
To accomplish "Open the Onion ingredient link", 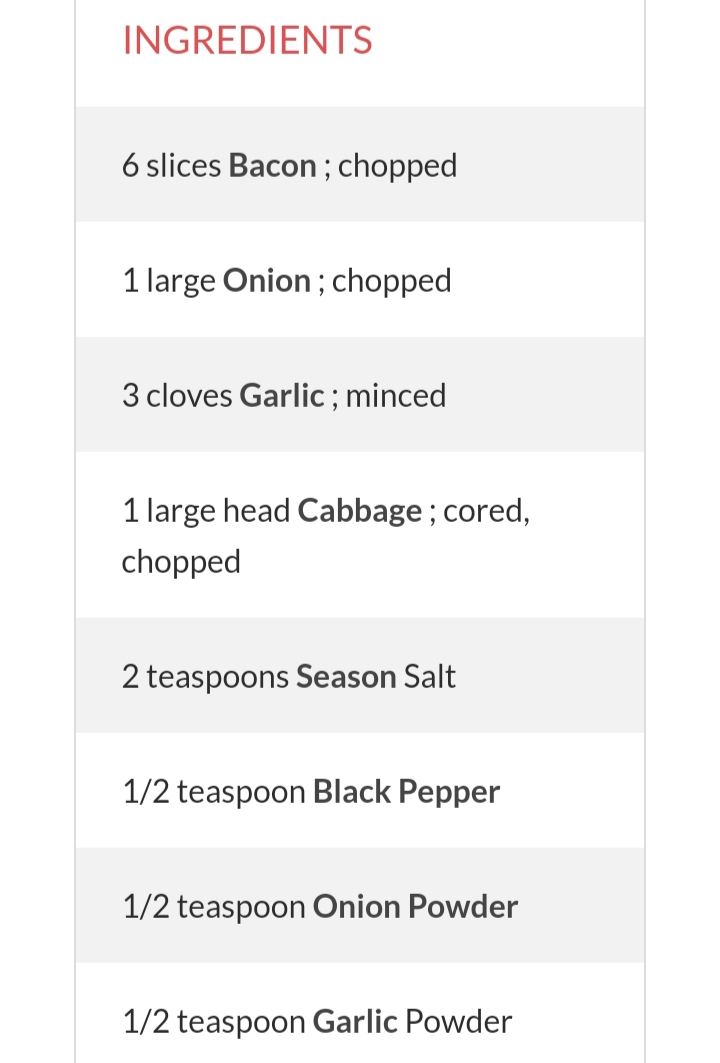I will click(266, 281).
